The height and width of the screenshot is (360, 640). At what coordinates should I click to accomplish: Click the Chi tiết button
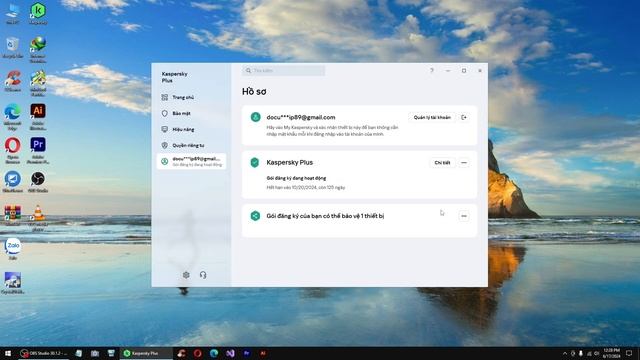coord(442,162)
